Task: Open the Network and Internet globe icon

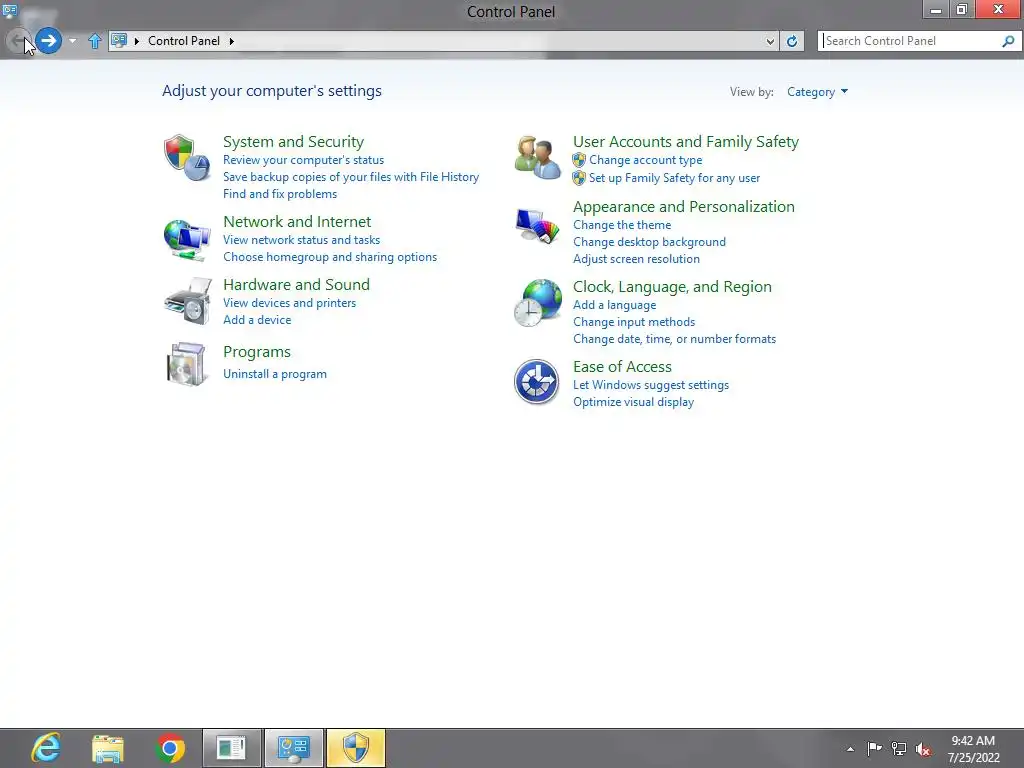Action: click(187, 240)
